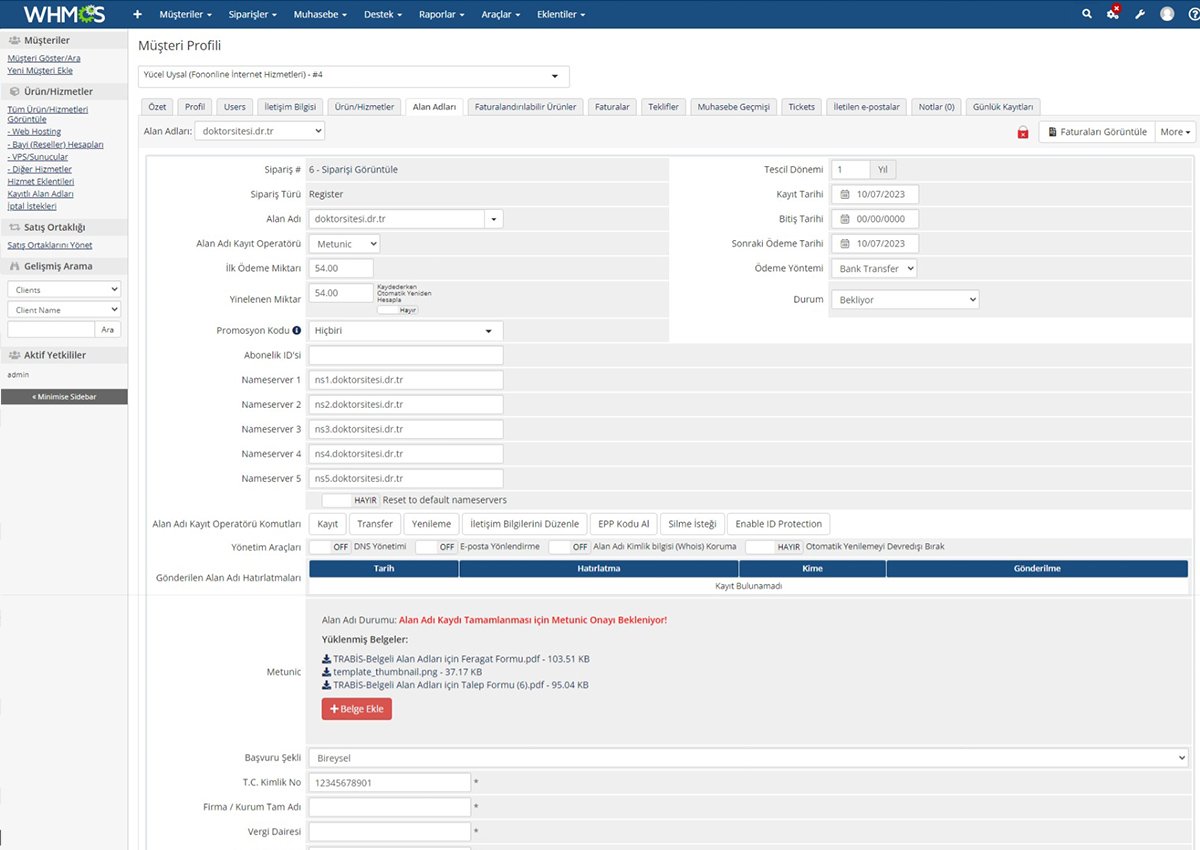
Task: Toggle Otomatik Yeniden Hesapla switch
Action: pos(397,310)
